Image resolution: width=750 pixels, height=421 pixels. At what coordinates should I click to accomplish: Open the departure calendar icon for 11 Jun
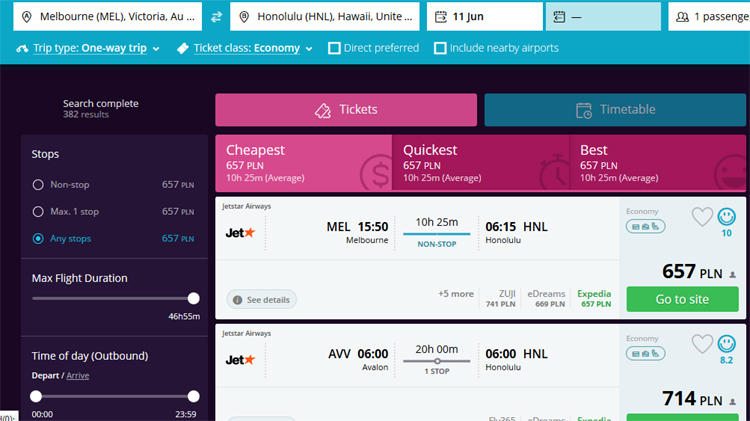coord(440,17)
